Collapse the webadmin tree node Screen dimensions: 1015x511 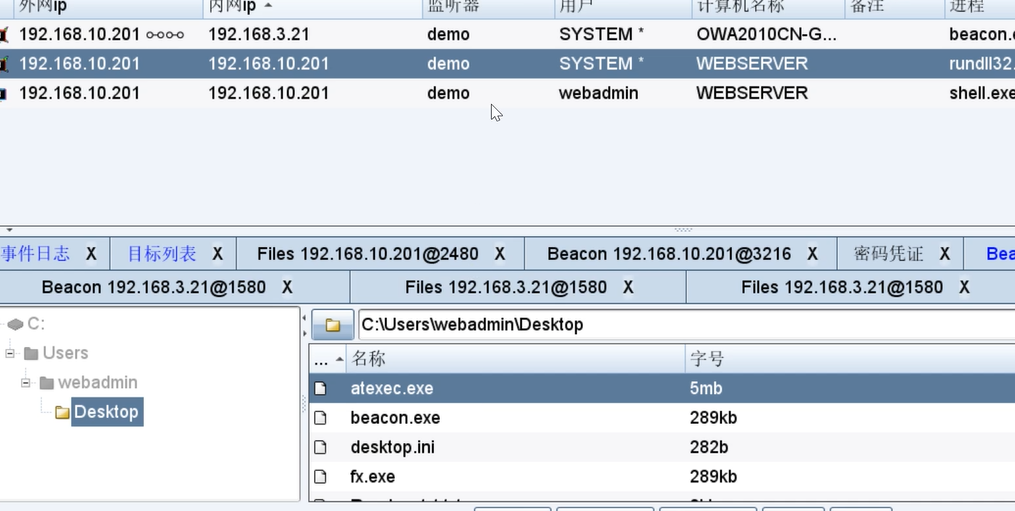pos(25,383)
